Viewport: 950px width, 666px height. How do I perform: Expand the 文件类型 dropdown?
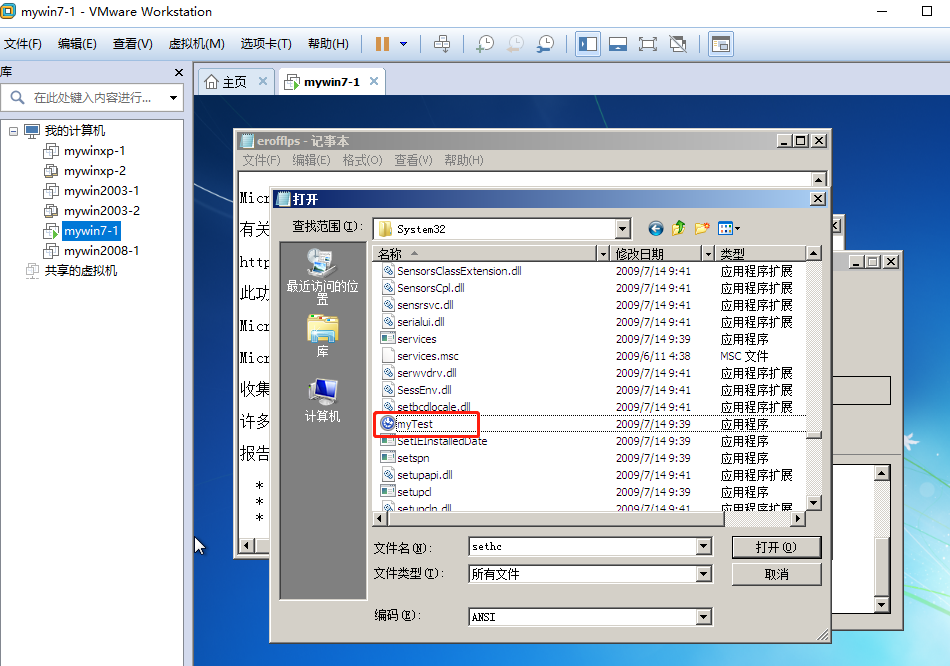tap(703, 574)
